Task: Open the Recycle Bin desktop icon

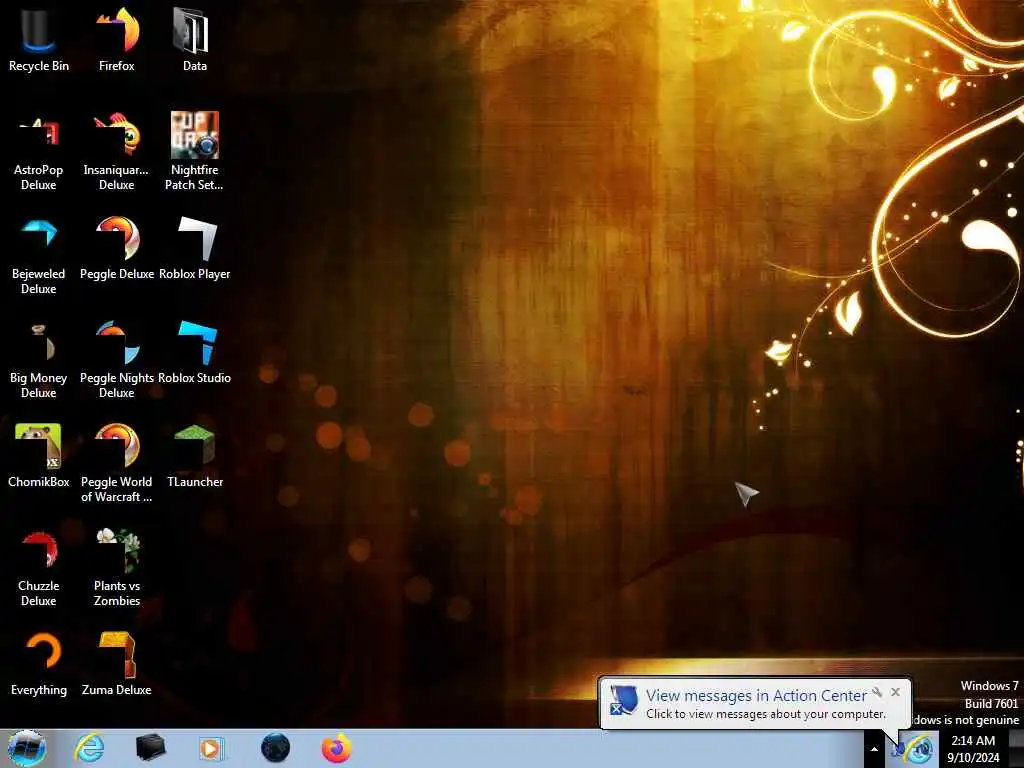Action: 39,39
